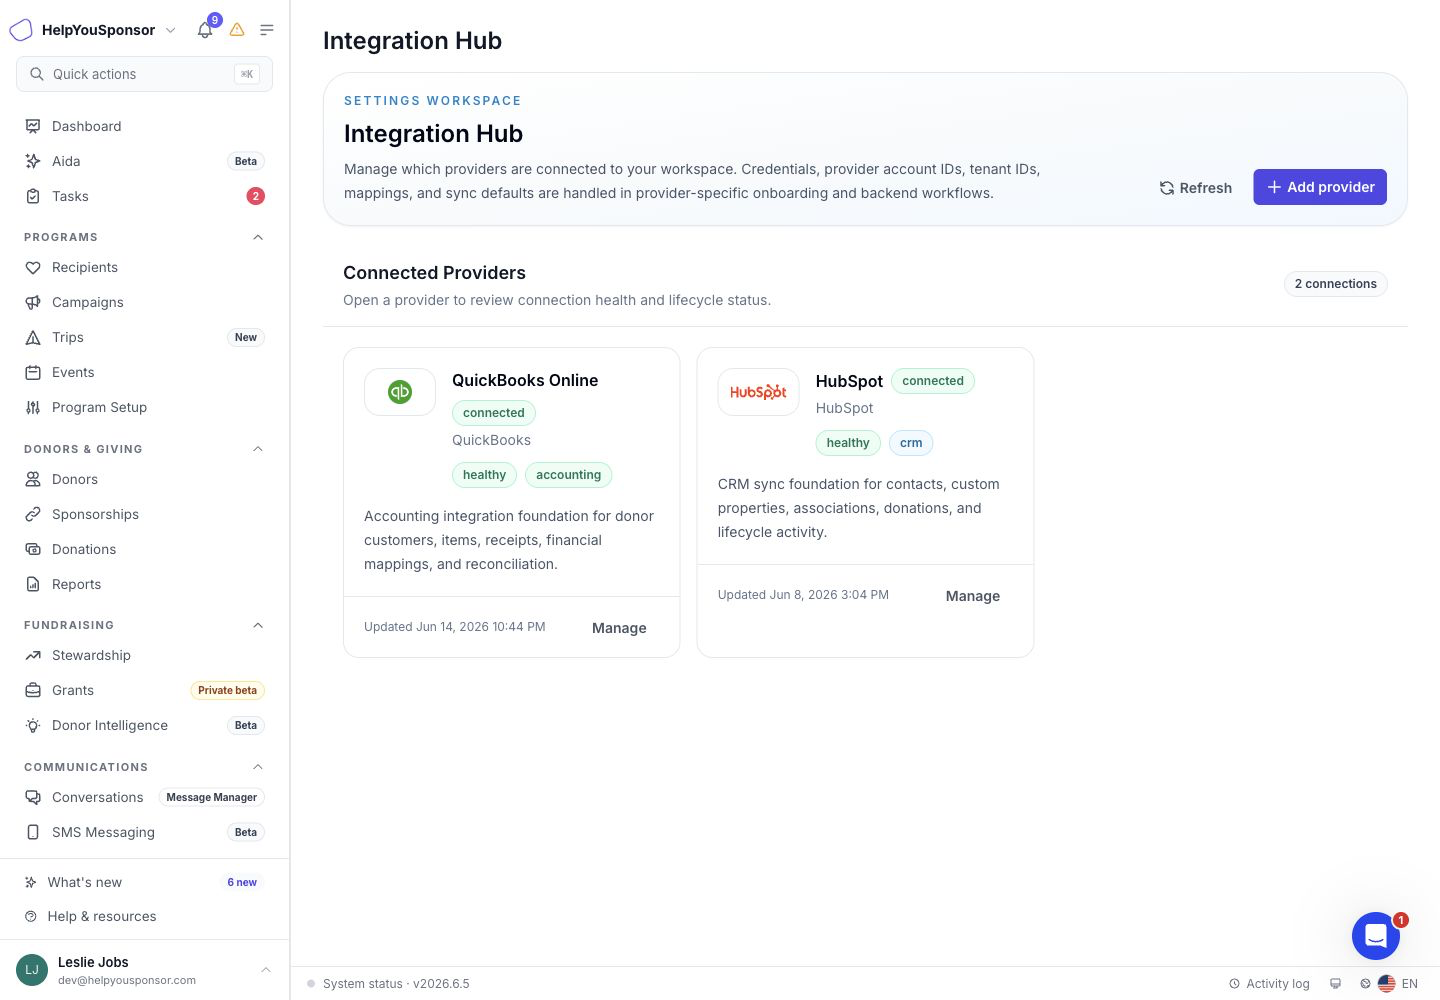The width and height of the screenshot is (1440, 1000).
Task: Collapse the Fundraising section
Action: 258,625
